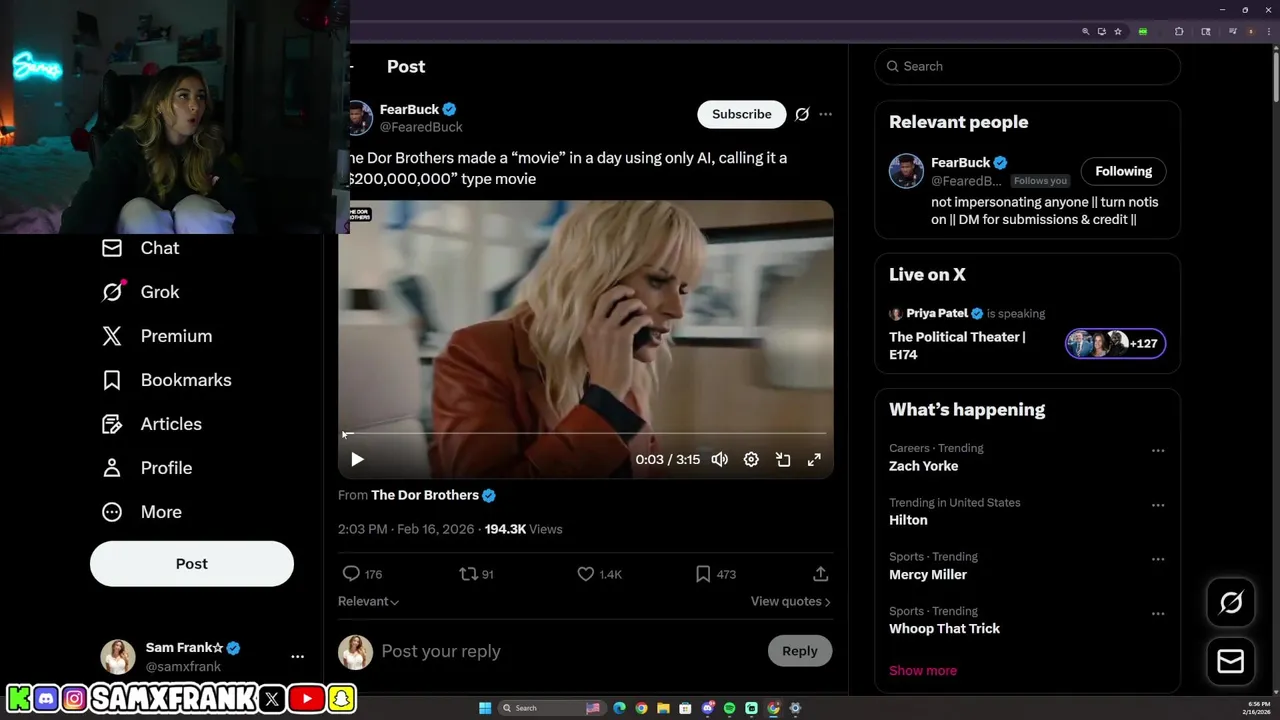Open video playback settings gear
The width and height of the screenshot is (1280, 720).
click(x=751, y=459)
